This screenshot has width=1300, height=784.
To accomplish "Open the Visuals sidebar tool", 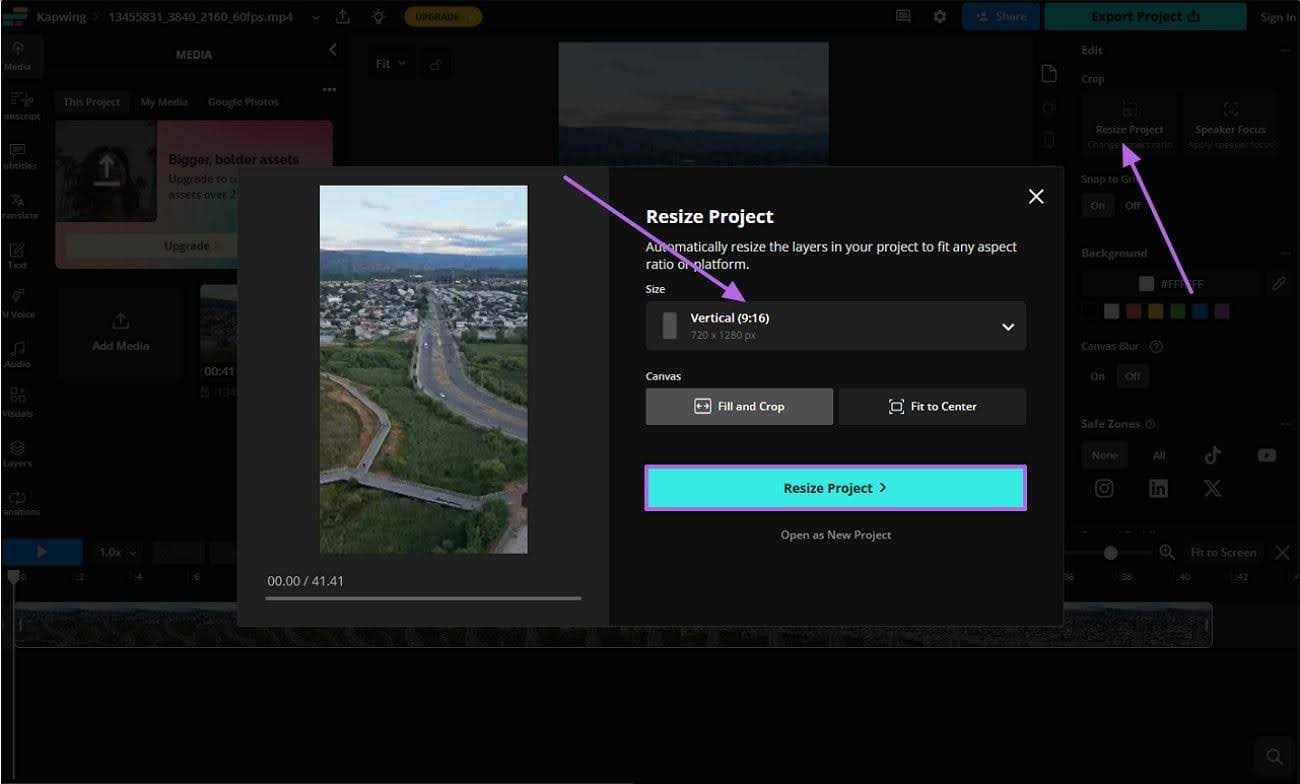I will 17,403.
